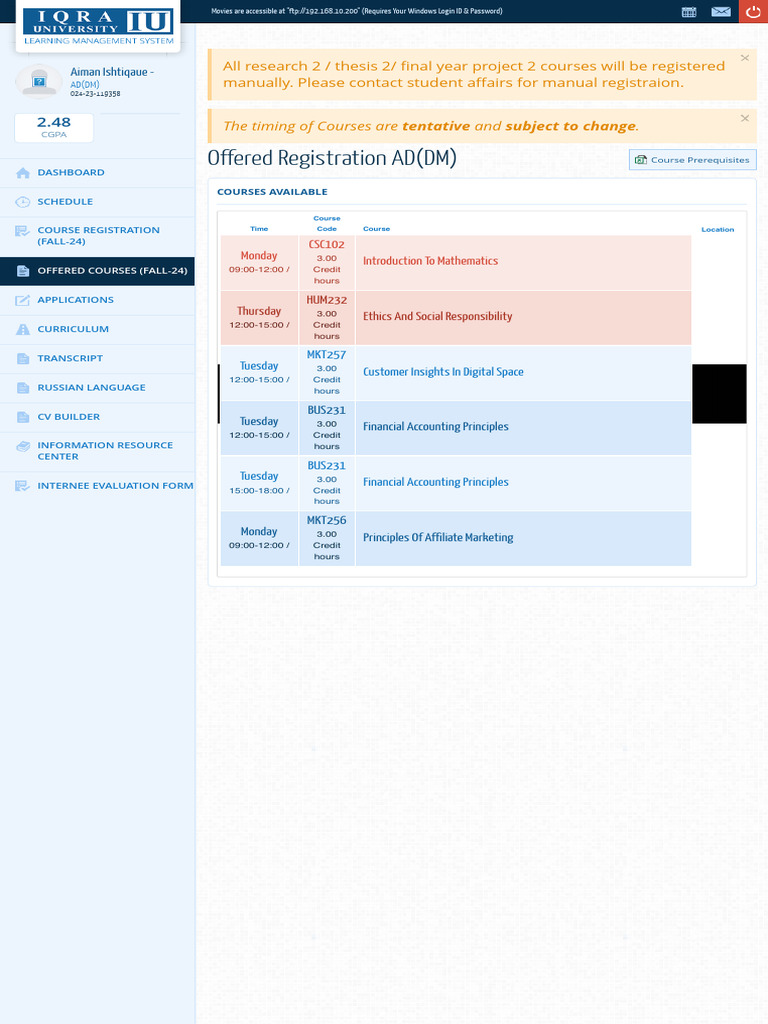Open Transcript from the sidebar
Screen dimensions: 768x1024
pyautogui.click(x=97, y=359)
